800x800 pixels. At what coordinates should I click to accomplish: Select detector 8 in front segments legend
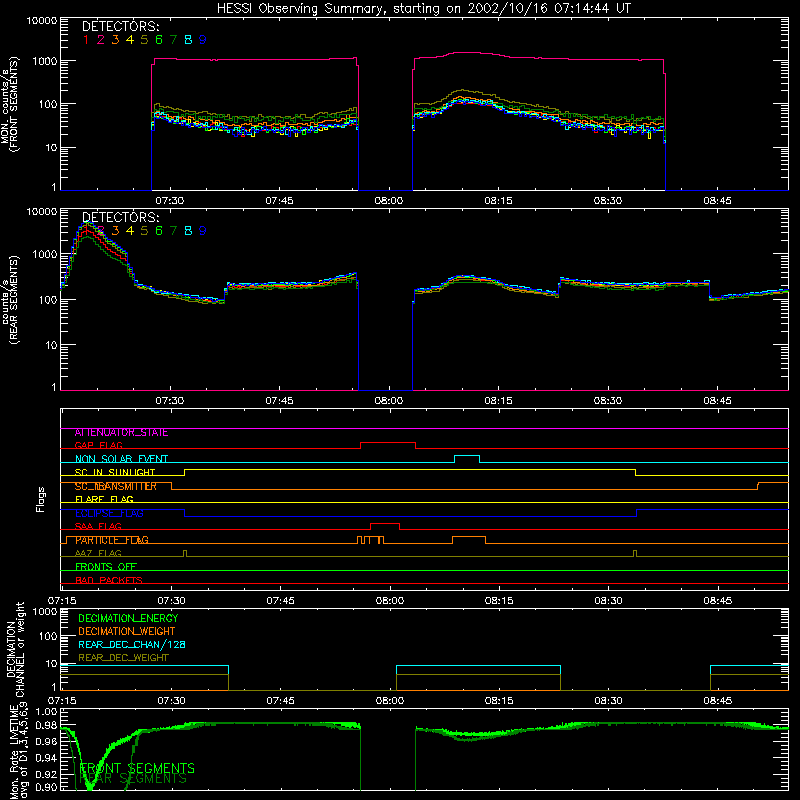pos(188,39)
